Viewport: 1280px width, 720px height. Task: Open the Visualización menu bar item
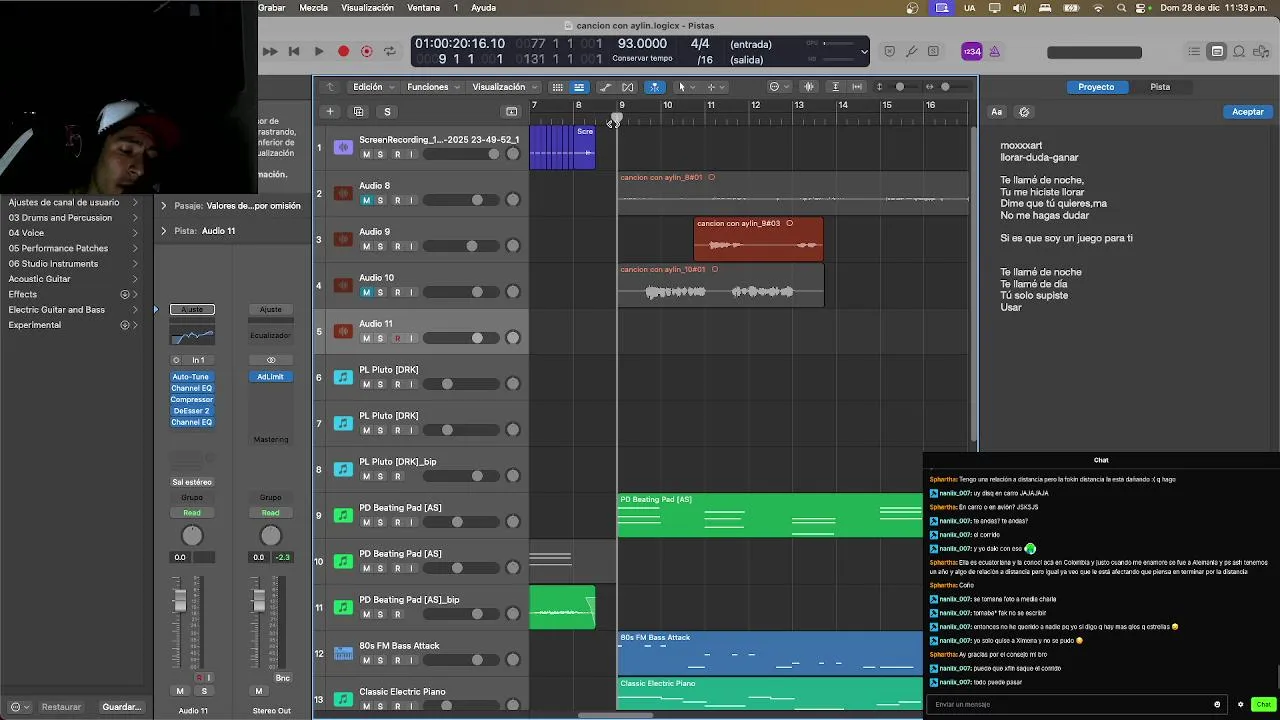(x=367, y=8)
